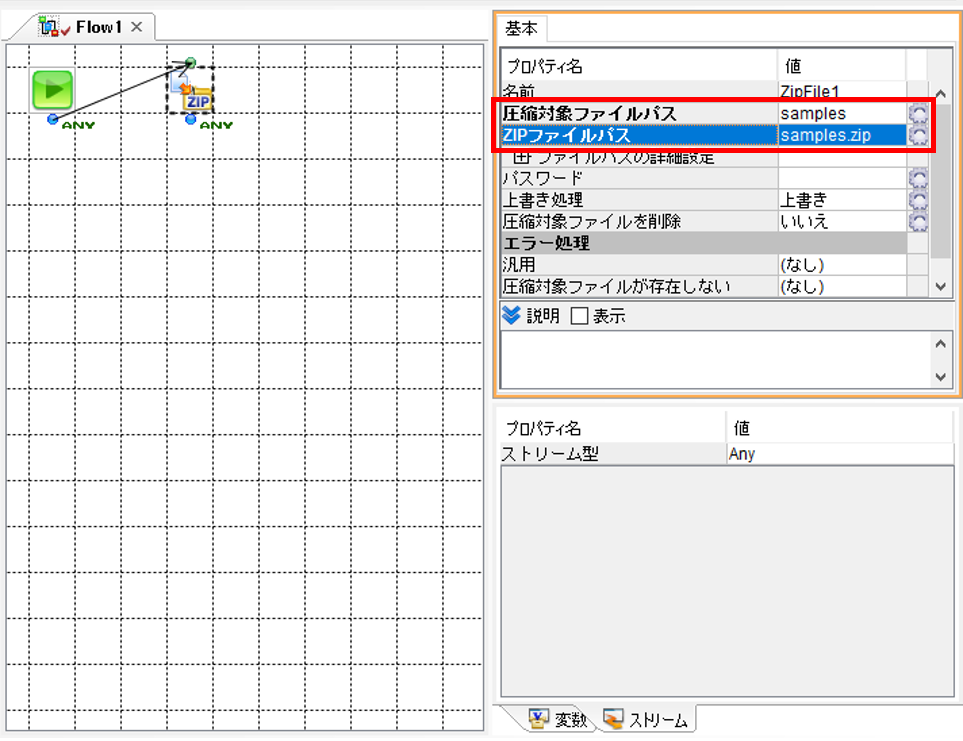Switch to the 変数 tab
This screenshot has height=741, width=963.
(558, 719)
